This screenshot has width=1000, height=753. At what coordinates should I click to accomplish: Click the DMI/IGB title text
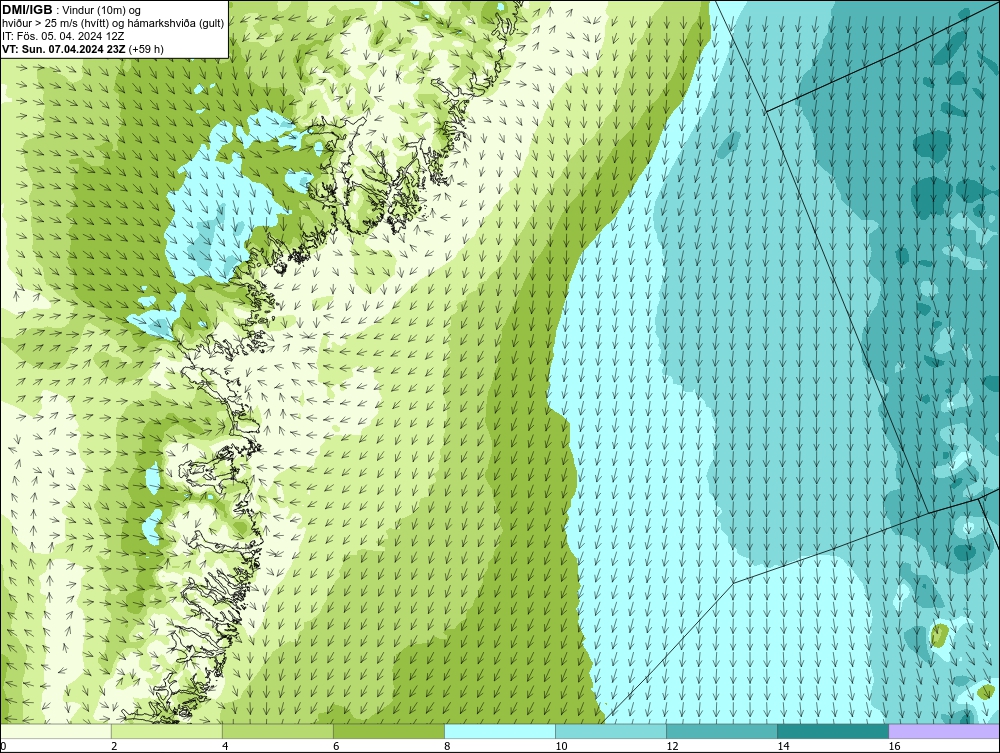point(28,10)
